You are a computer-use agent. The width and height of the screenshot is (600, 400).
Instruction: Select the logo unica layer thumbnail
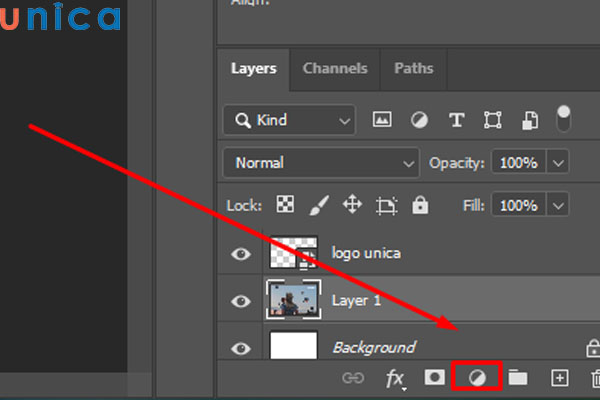293,253
